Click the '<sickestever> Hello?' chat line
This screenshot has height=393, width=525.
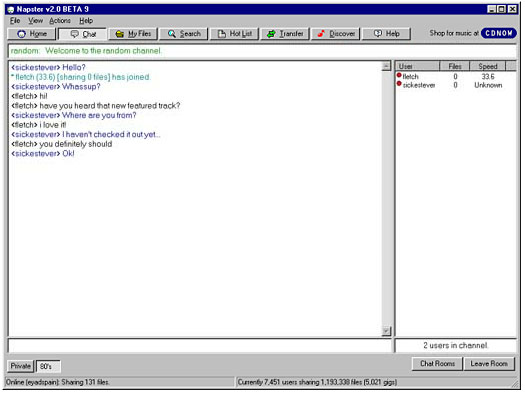click(x=49, y=67)
